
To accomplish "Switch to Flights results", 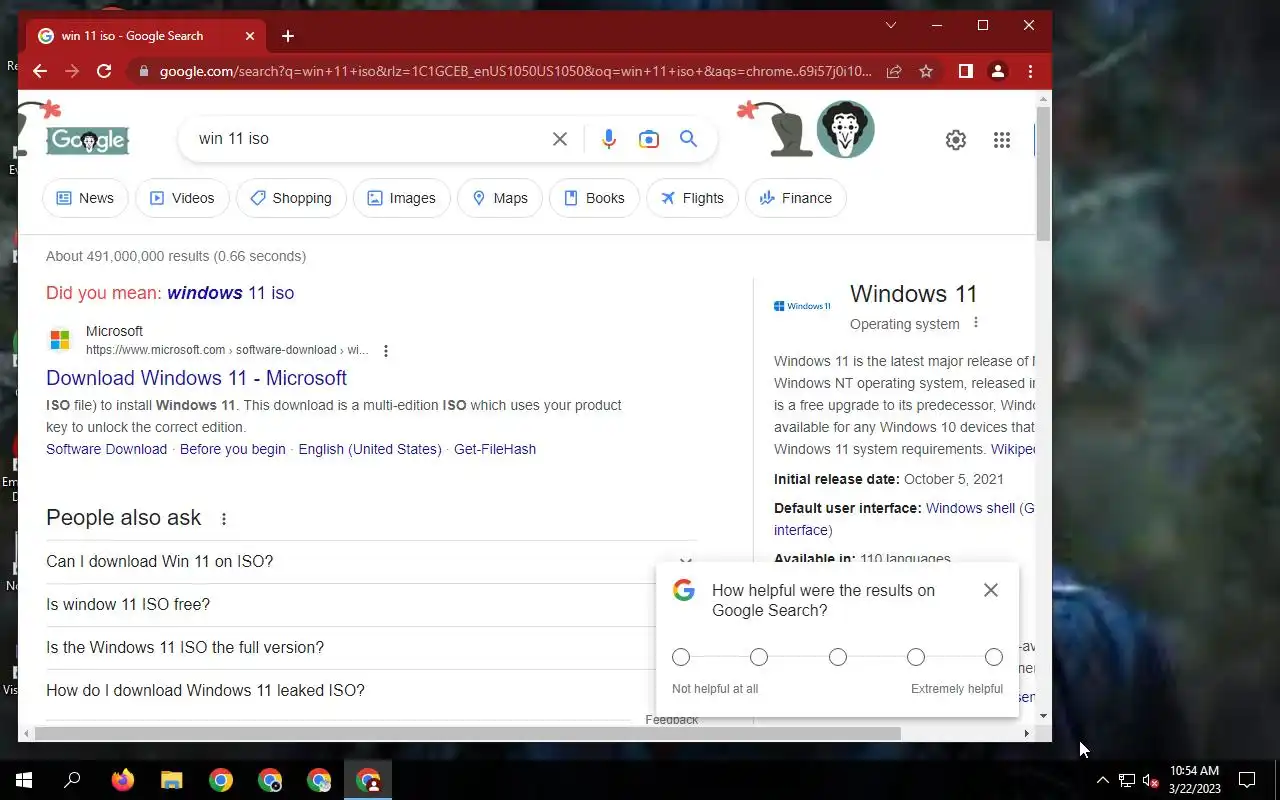I will click(692, 198).
